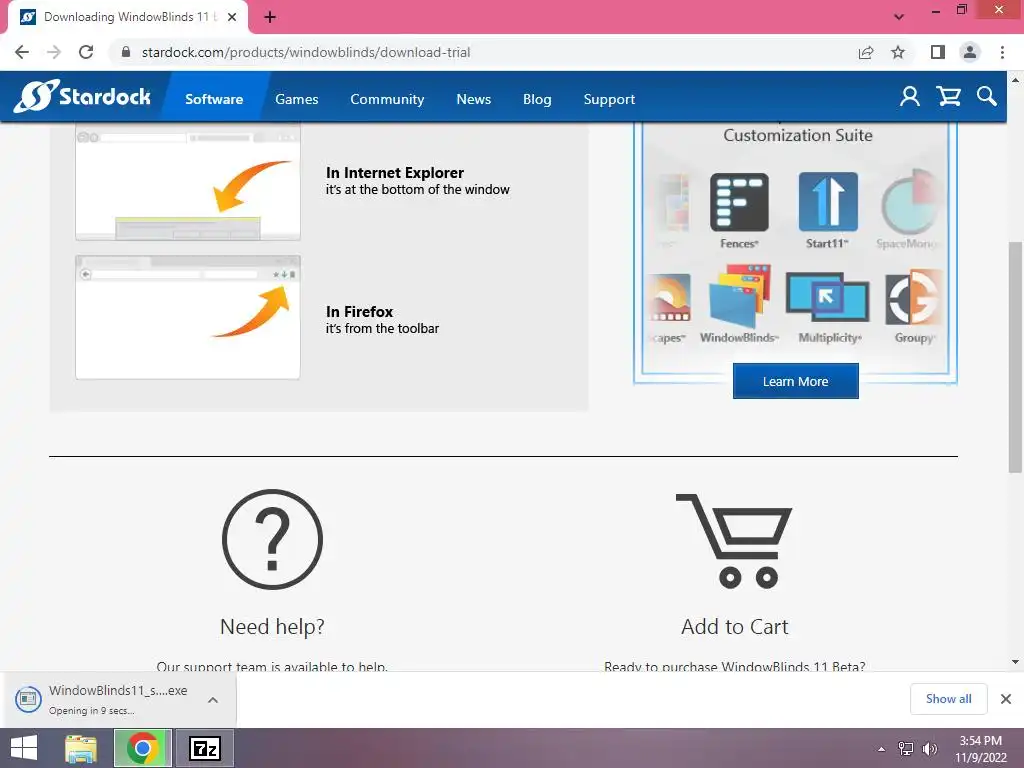Viewport: 1024px width, 768px height.
Task: Select the WindowBlinds app icon
Action: pyautogui.click(x=740, y=296)
